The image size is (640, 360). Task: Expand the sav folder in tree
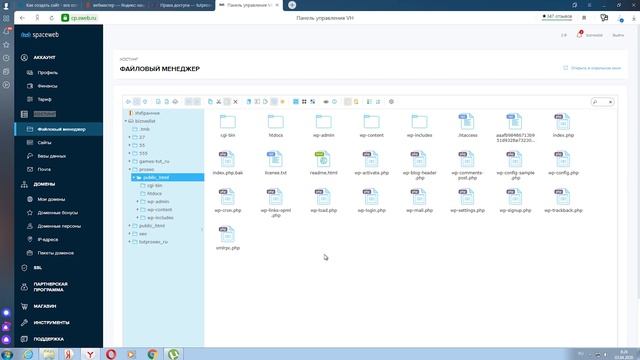click(130, 234)
